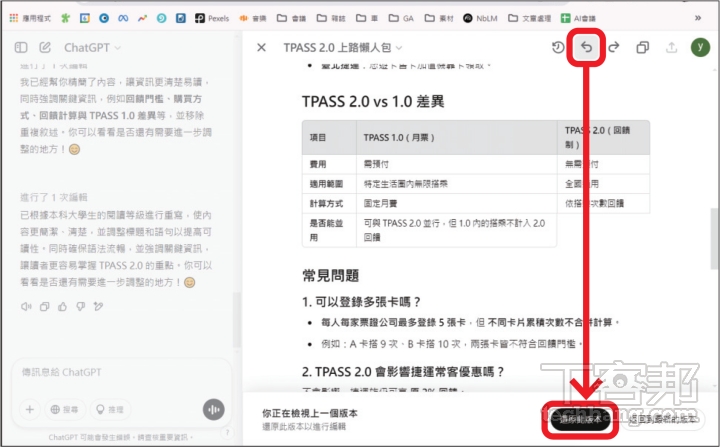Image resolution: width=720 pixels, height=447 pixels.
Task: Return to the latest version button
Action: (x=662, y=419)
